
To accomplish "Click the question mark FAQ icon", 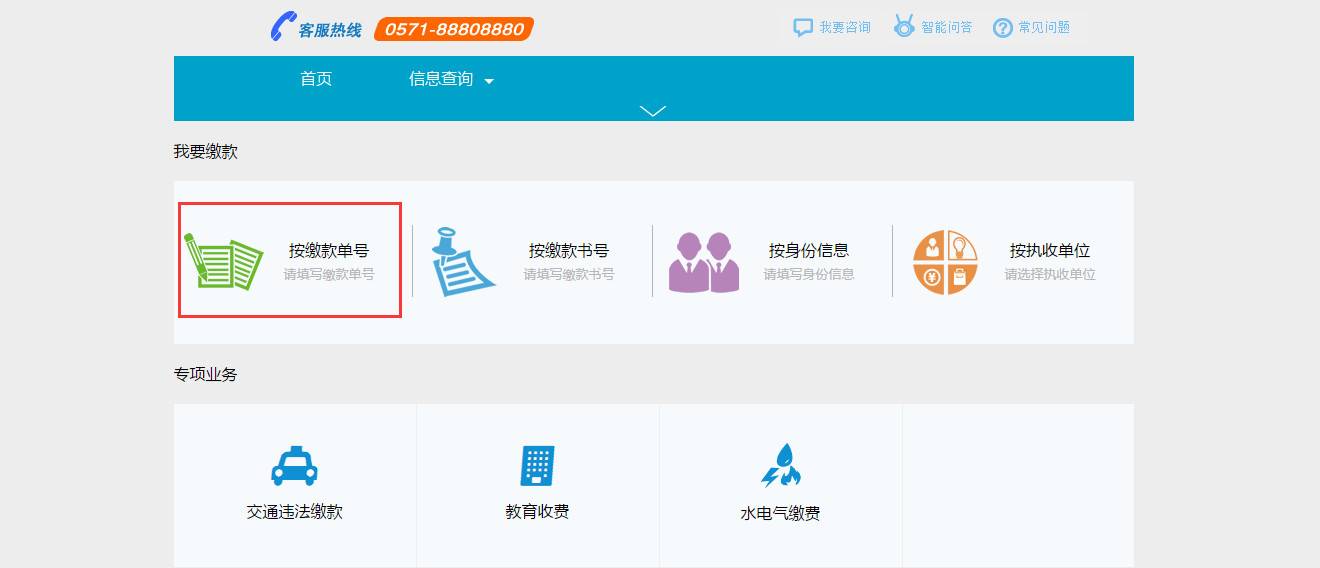I will pyautogui.click(x=1003, y=28).
